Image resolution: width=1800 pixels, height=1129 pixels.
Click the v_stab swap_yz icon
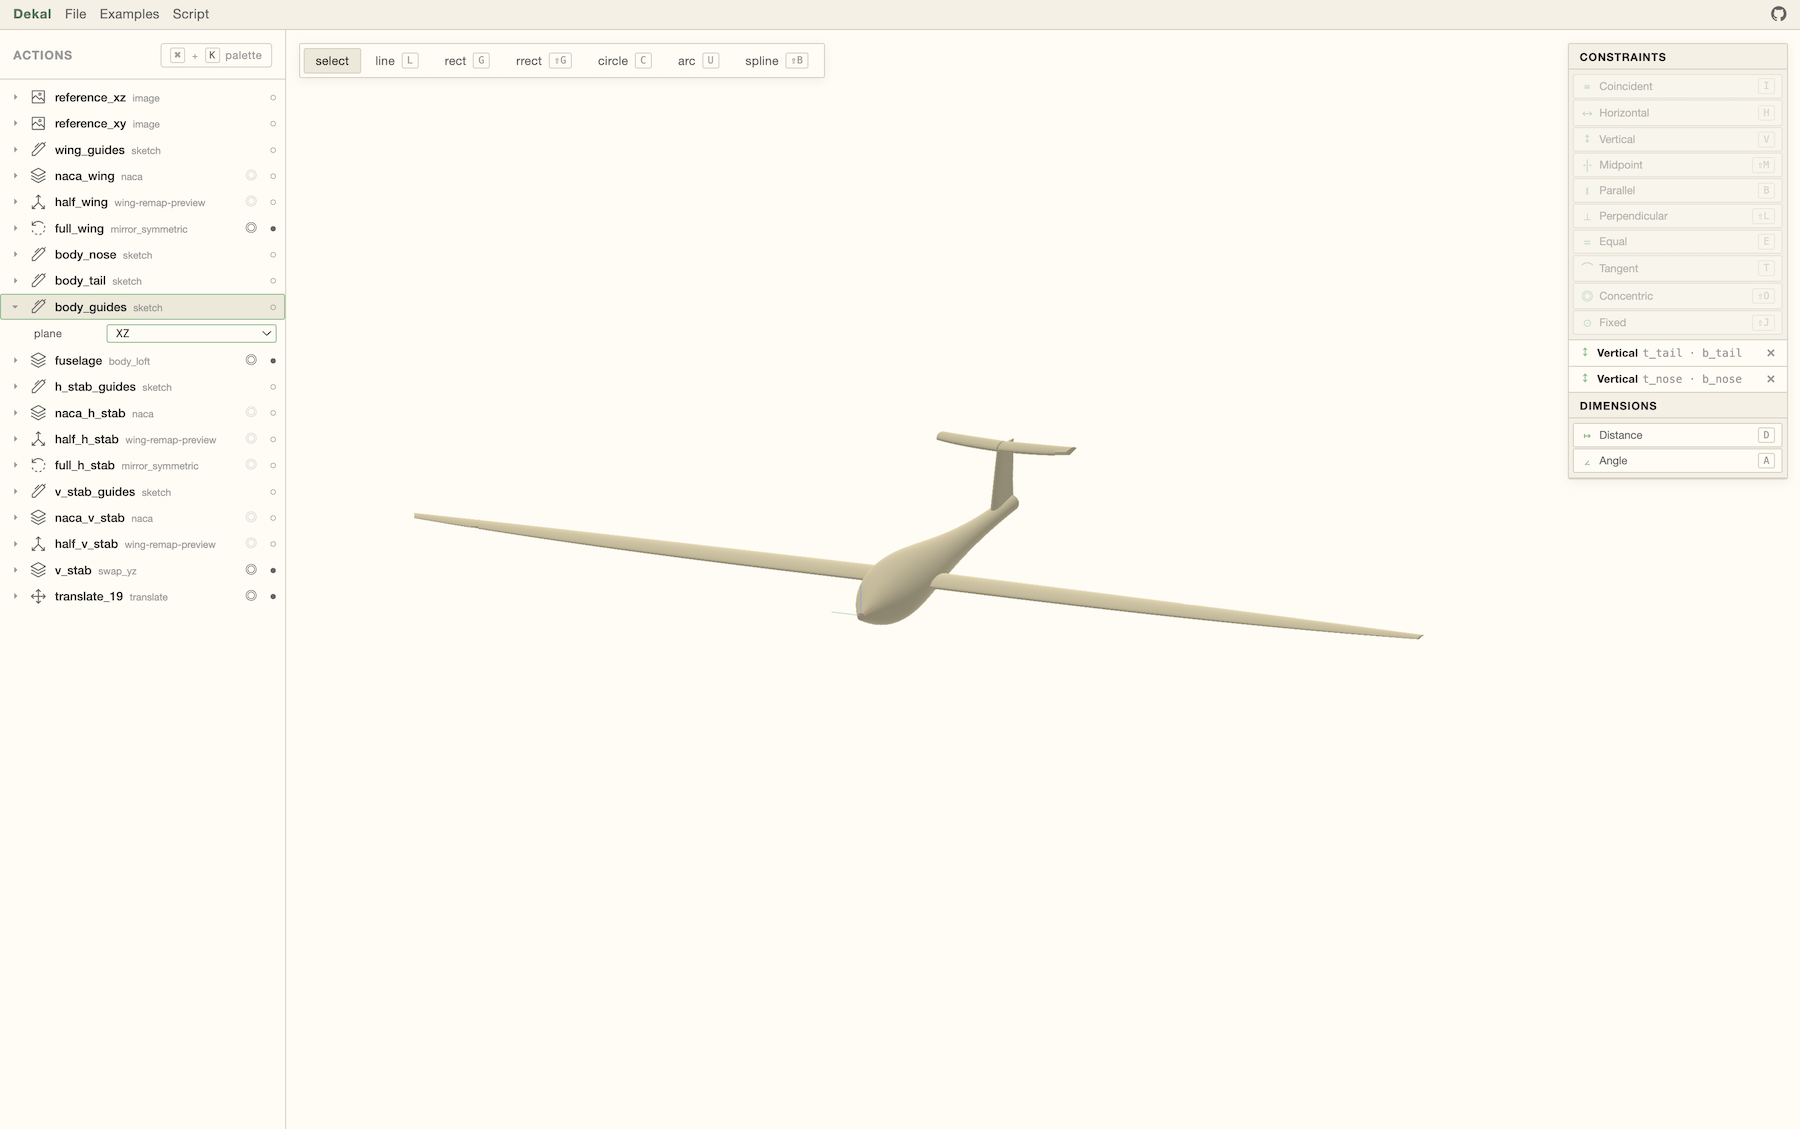[38, 570]
